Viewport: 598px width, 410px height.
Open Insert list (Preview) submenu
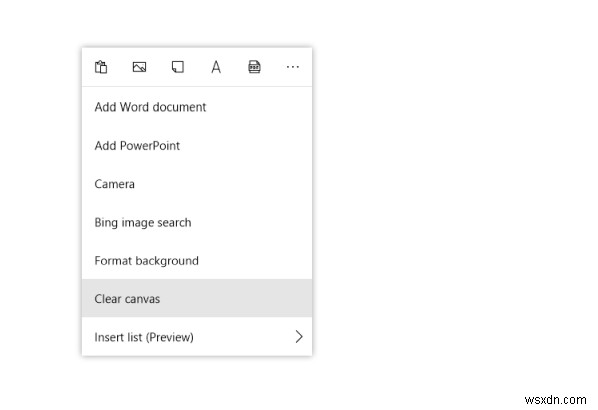coord(197,337)
